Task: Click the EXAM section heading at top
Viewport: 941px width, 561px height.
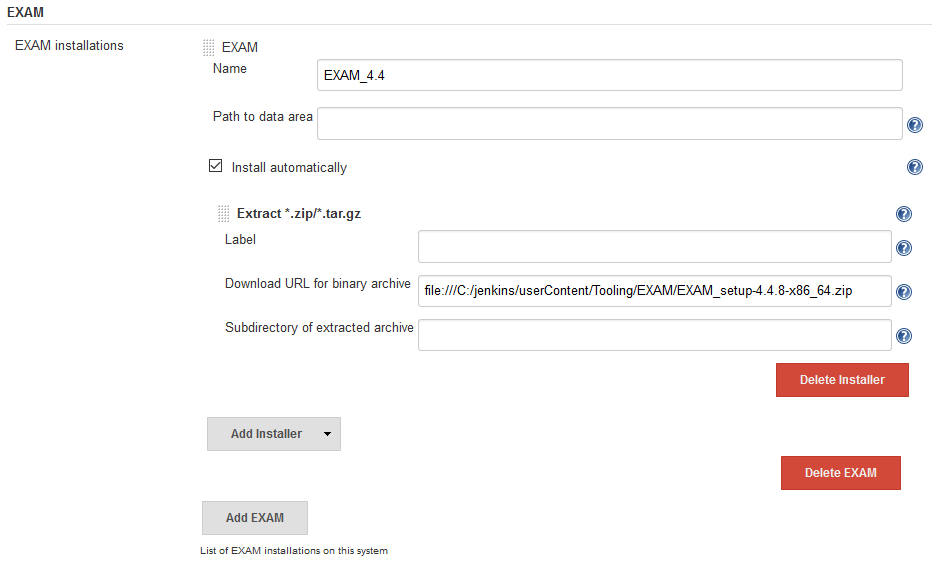Action: 25,12
